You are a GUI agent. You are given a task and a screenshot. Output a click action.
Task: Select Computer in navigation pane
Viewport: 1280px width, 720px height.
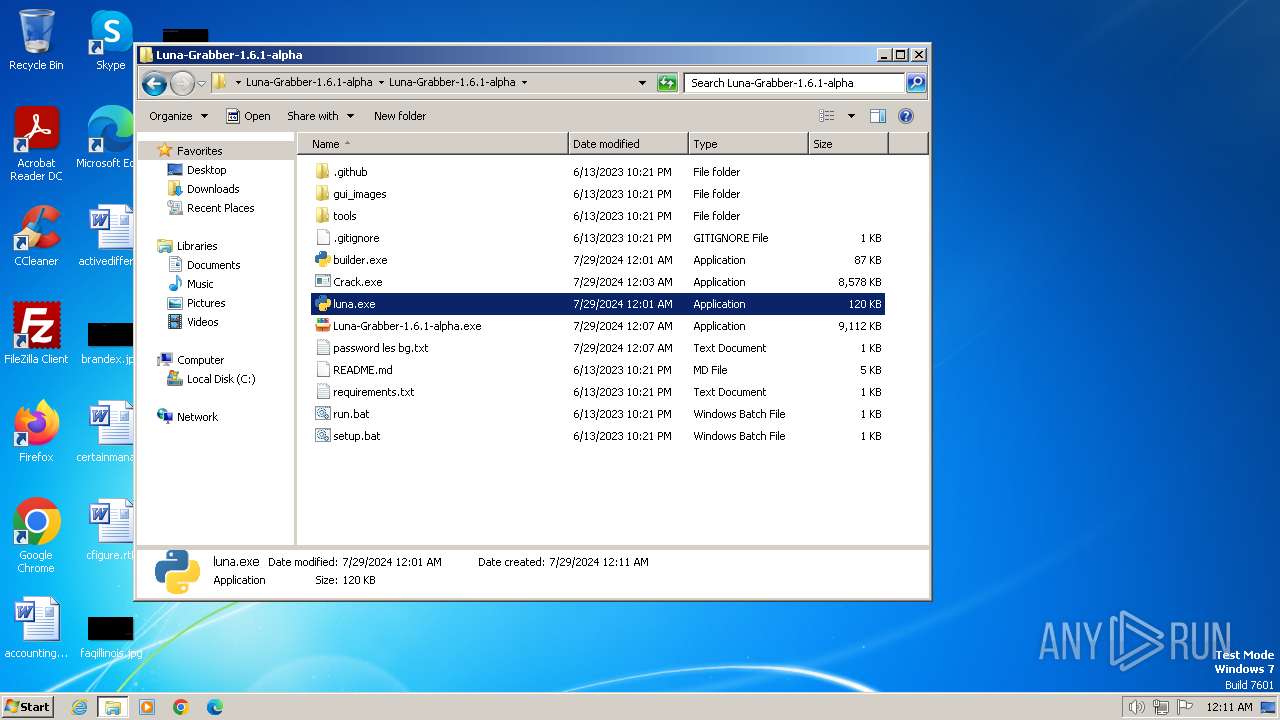pos(200,360)
